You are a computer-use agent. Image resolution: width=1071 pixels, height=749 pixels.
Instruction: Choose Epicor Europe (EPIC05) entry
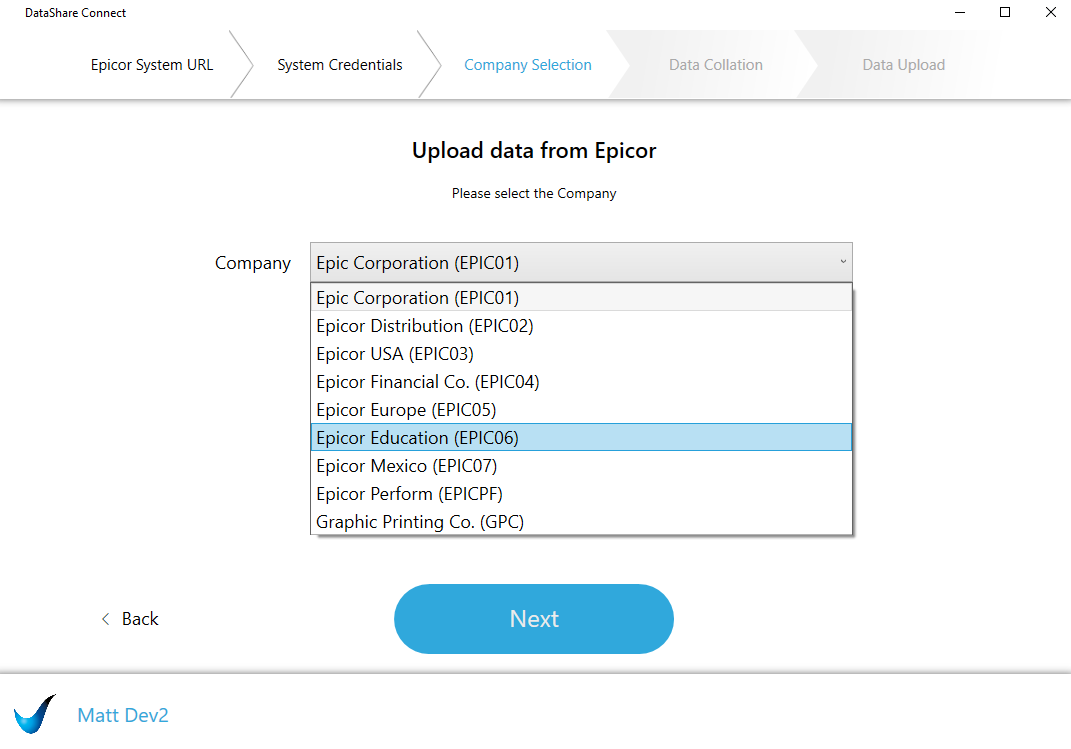pos(581,410)
